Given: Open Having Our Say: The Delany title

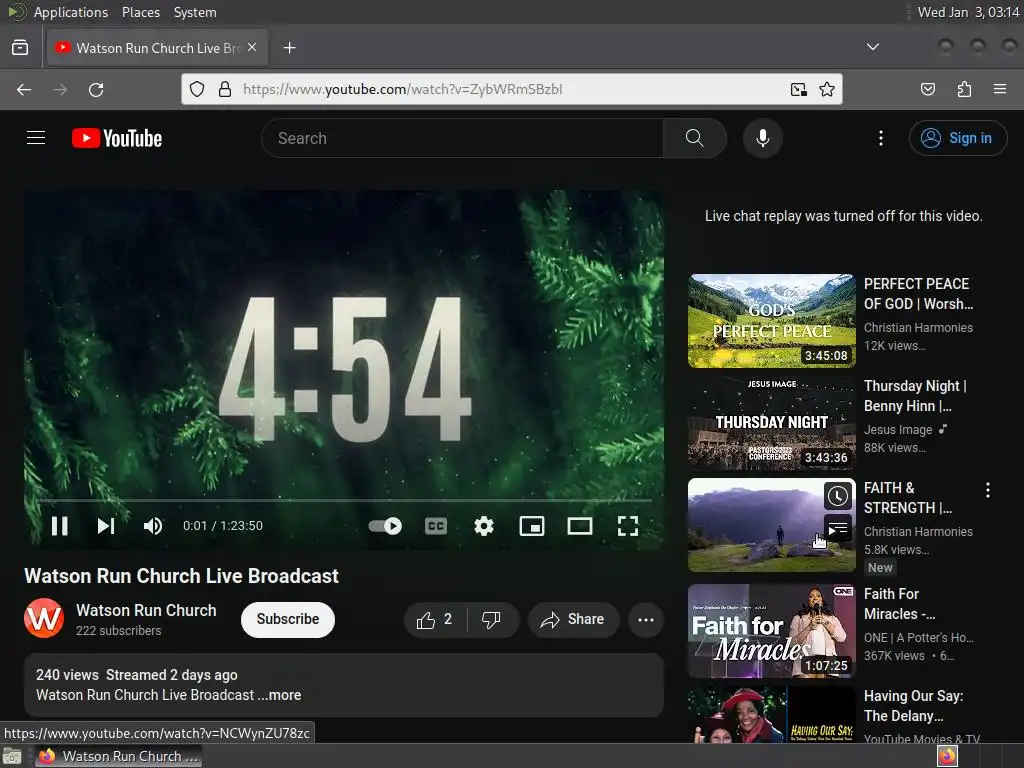Looking at the screenshot, I should coord(913,705).
